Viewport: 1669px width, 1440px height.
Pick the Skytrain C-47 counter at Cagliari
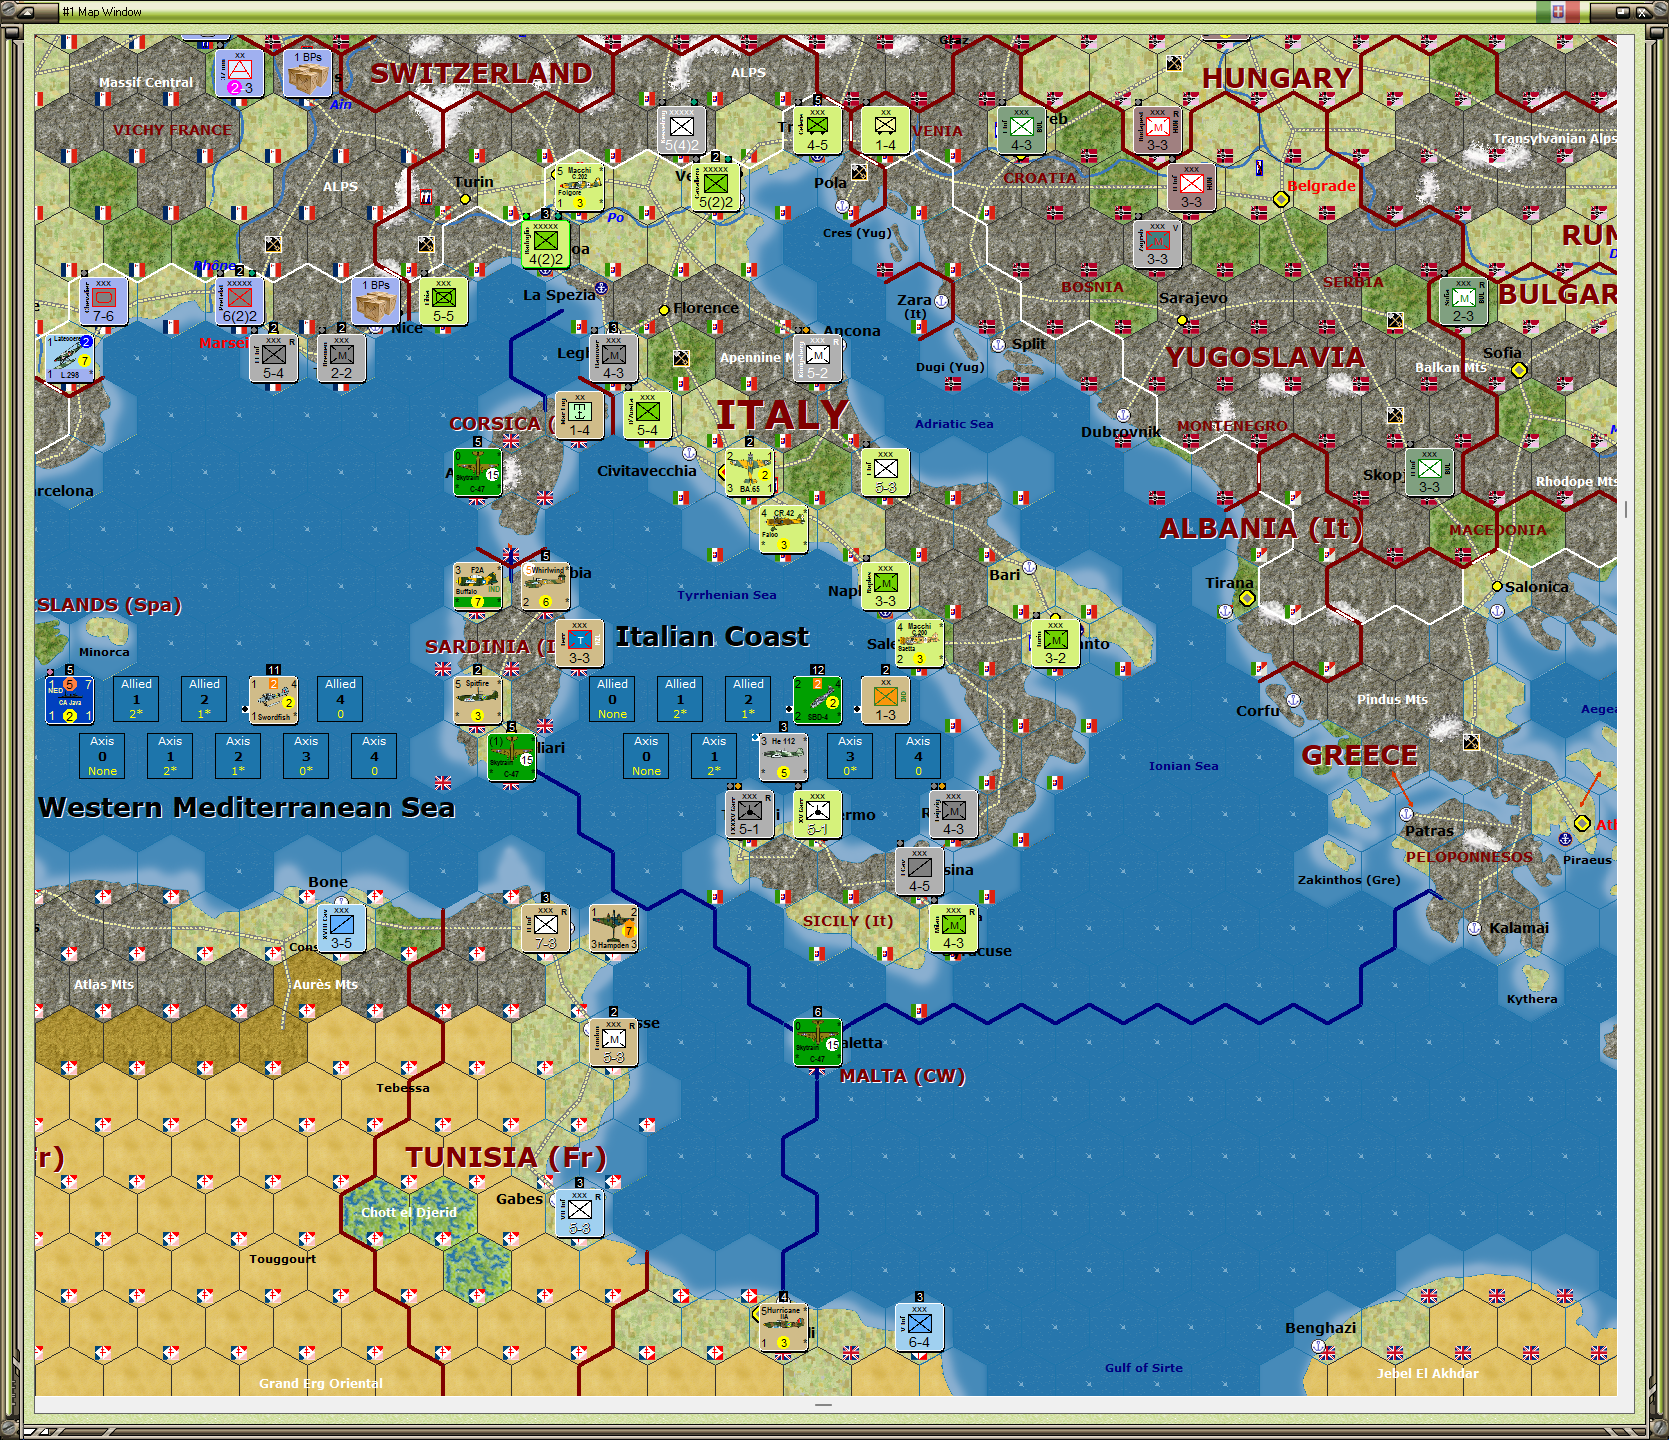coord(511,757)
